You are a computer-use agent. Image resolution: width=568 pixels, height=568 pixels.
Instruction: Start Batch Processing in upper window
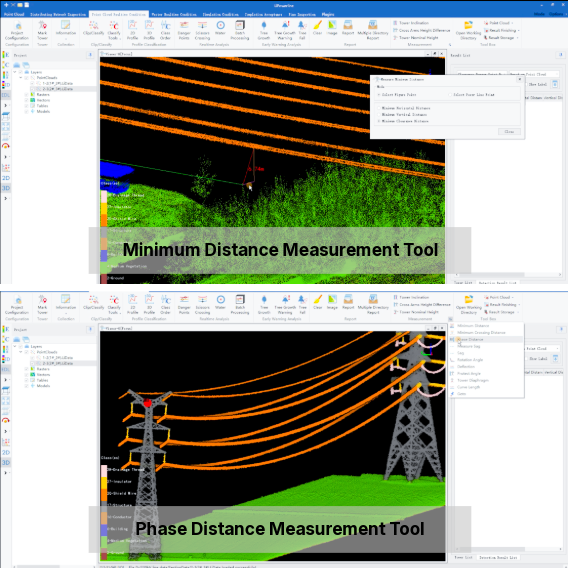point(240,30)
